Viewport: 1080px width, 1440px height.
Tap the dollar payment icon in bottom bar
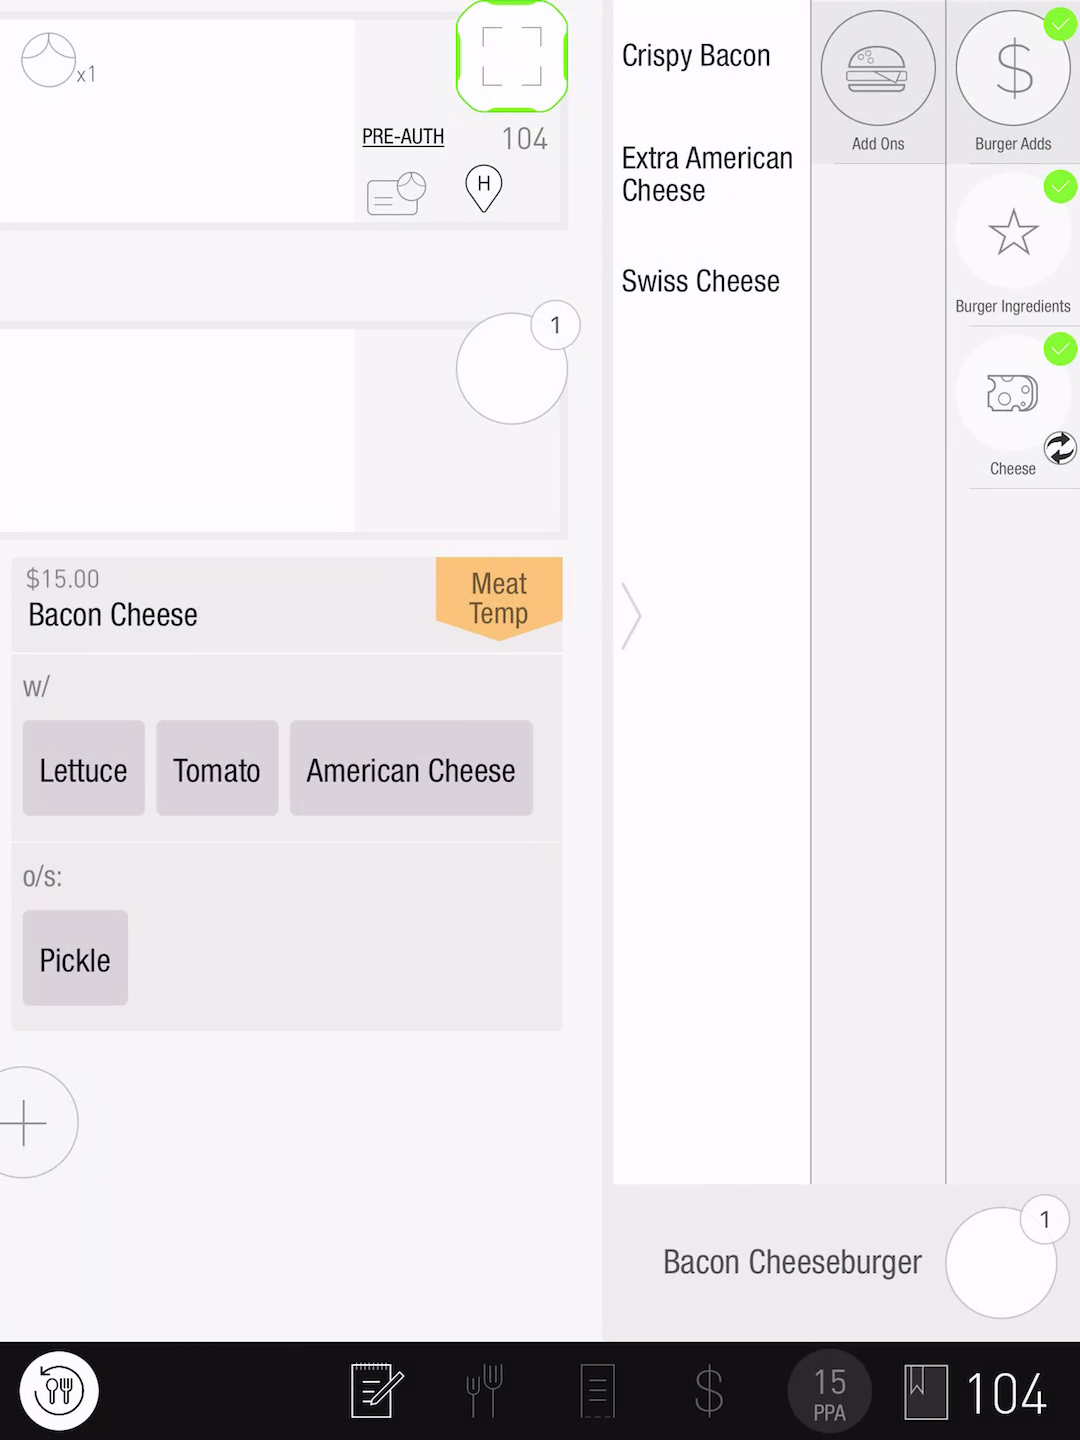coord(708,1390)
